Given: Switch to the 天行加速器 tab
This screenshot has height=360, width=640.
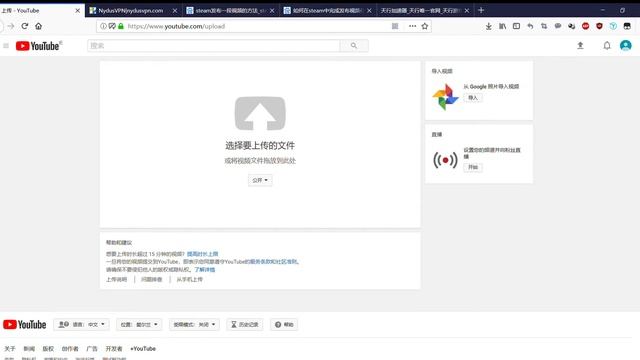Looking at the screenshot, I should pos(420,11).
